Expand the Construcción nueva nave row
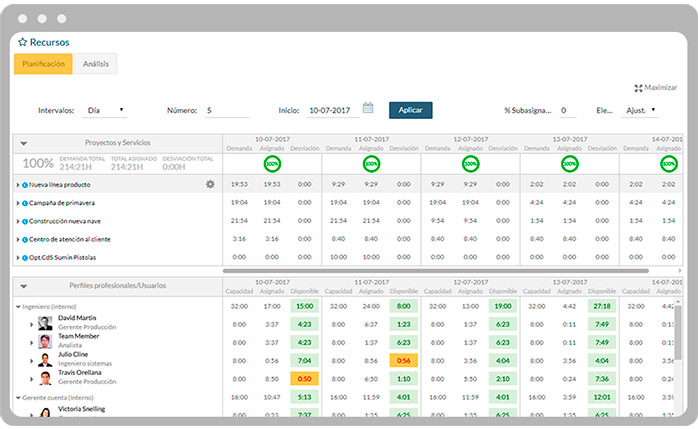The image size is (698, 429). pyautogui.click(x=18, y=221)
